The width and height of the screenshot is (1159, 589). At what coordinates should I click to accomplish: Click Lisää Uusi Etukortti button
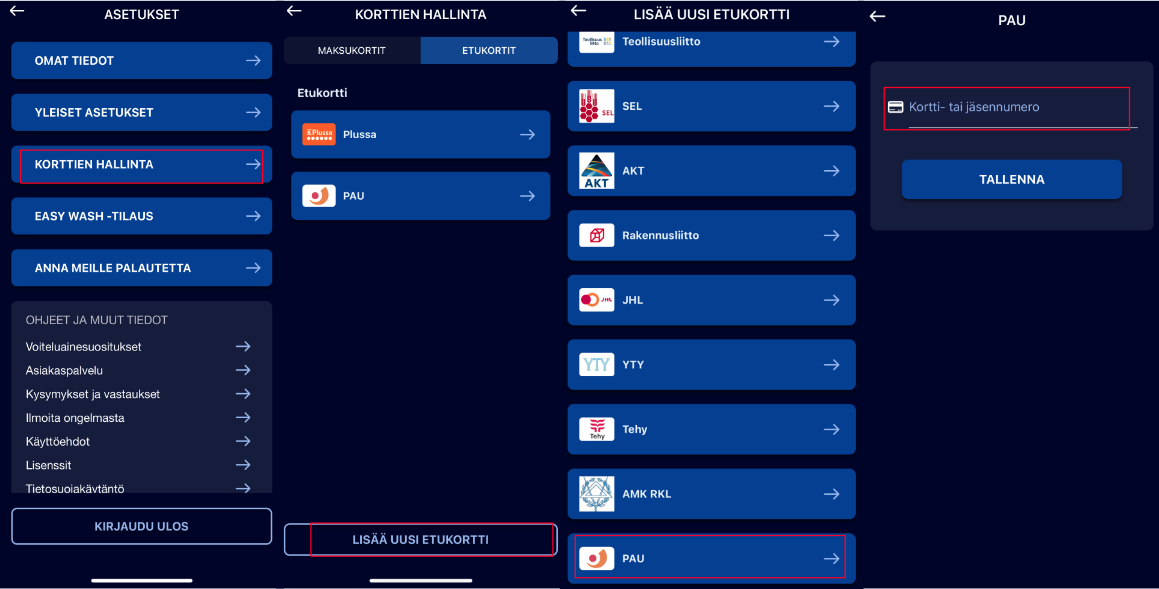(421, 539)
